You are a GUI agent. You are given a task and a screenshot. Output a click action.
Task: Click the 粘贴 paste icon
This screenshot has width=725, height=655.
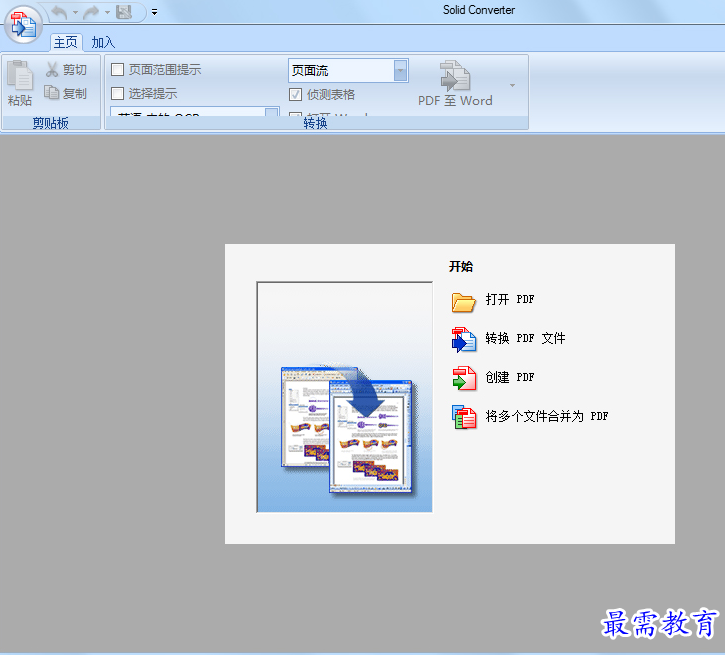tap(20, 75)
